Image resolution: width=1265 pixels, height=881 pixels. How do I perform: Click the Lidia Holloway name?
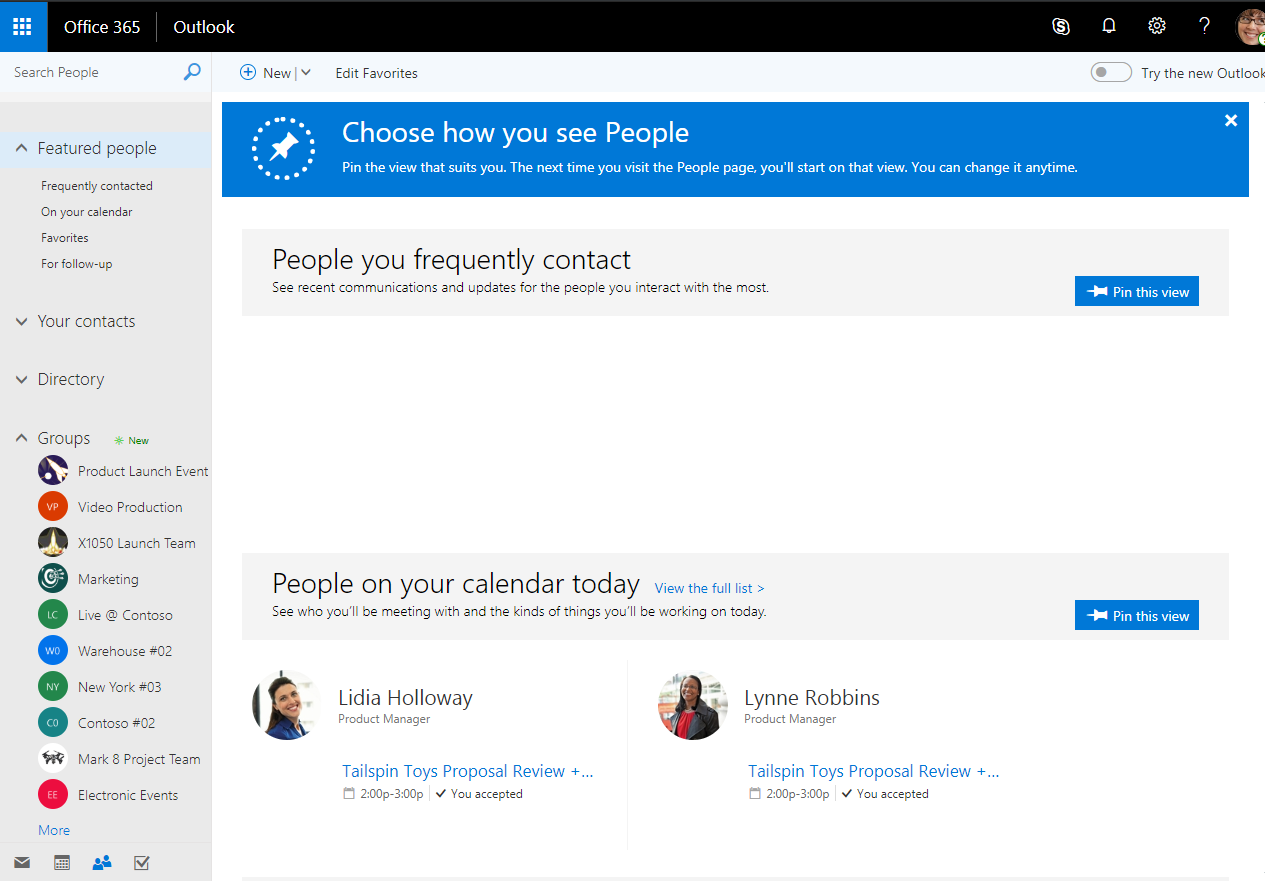pos(405,698)
